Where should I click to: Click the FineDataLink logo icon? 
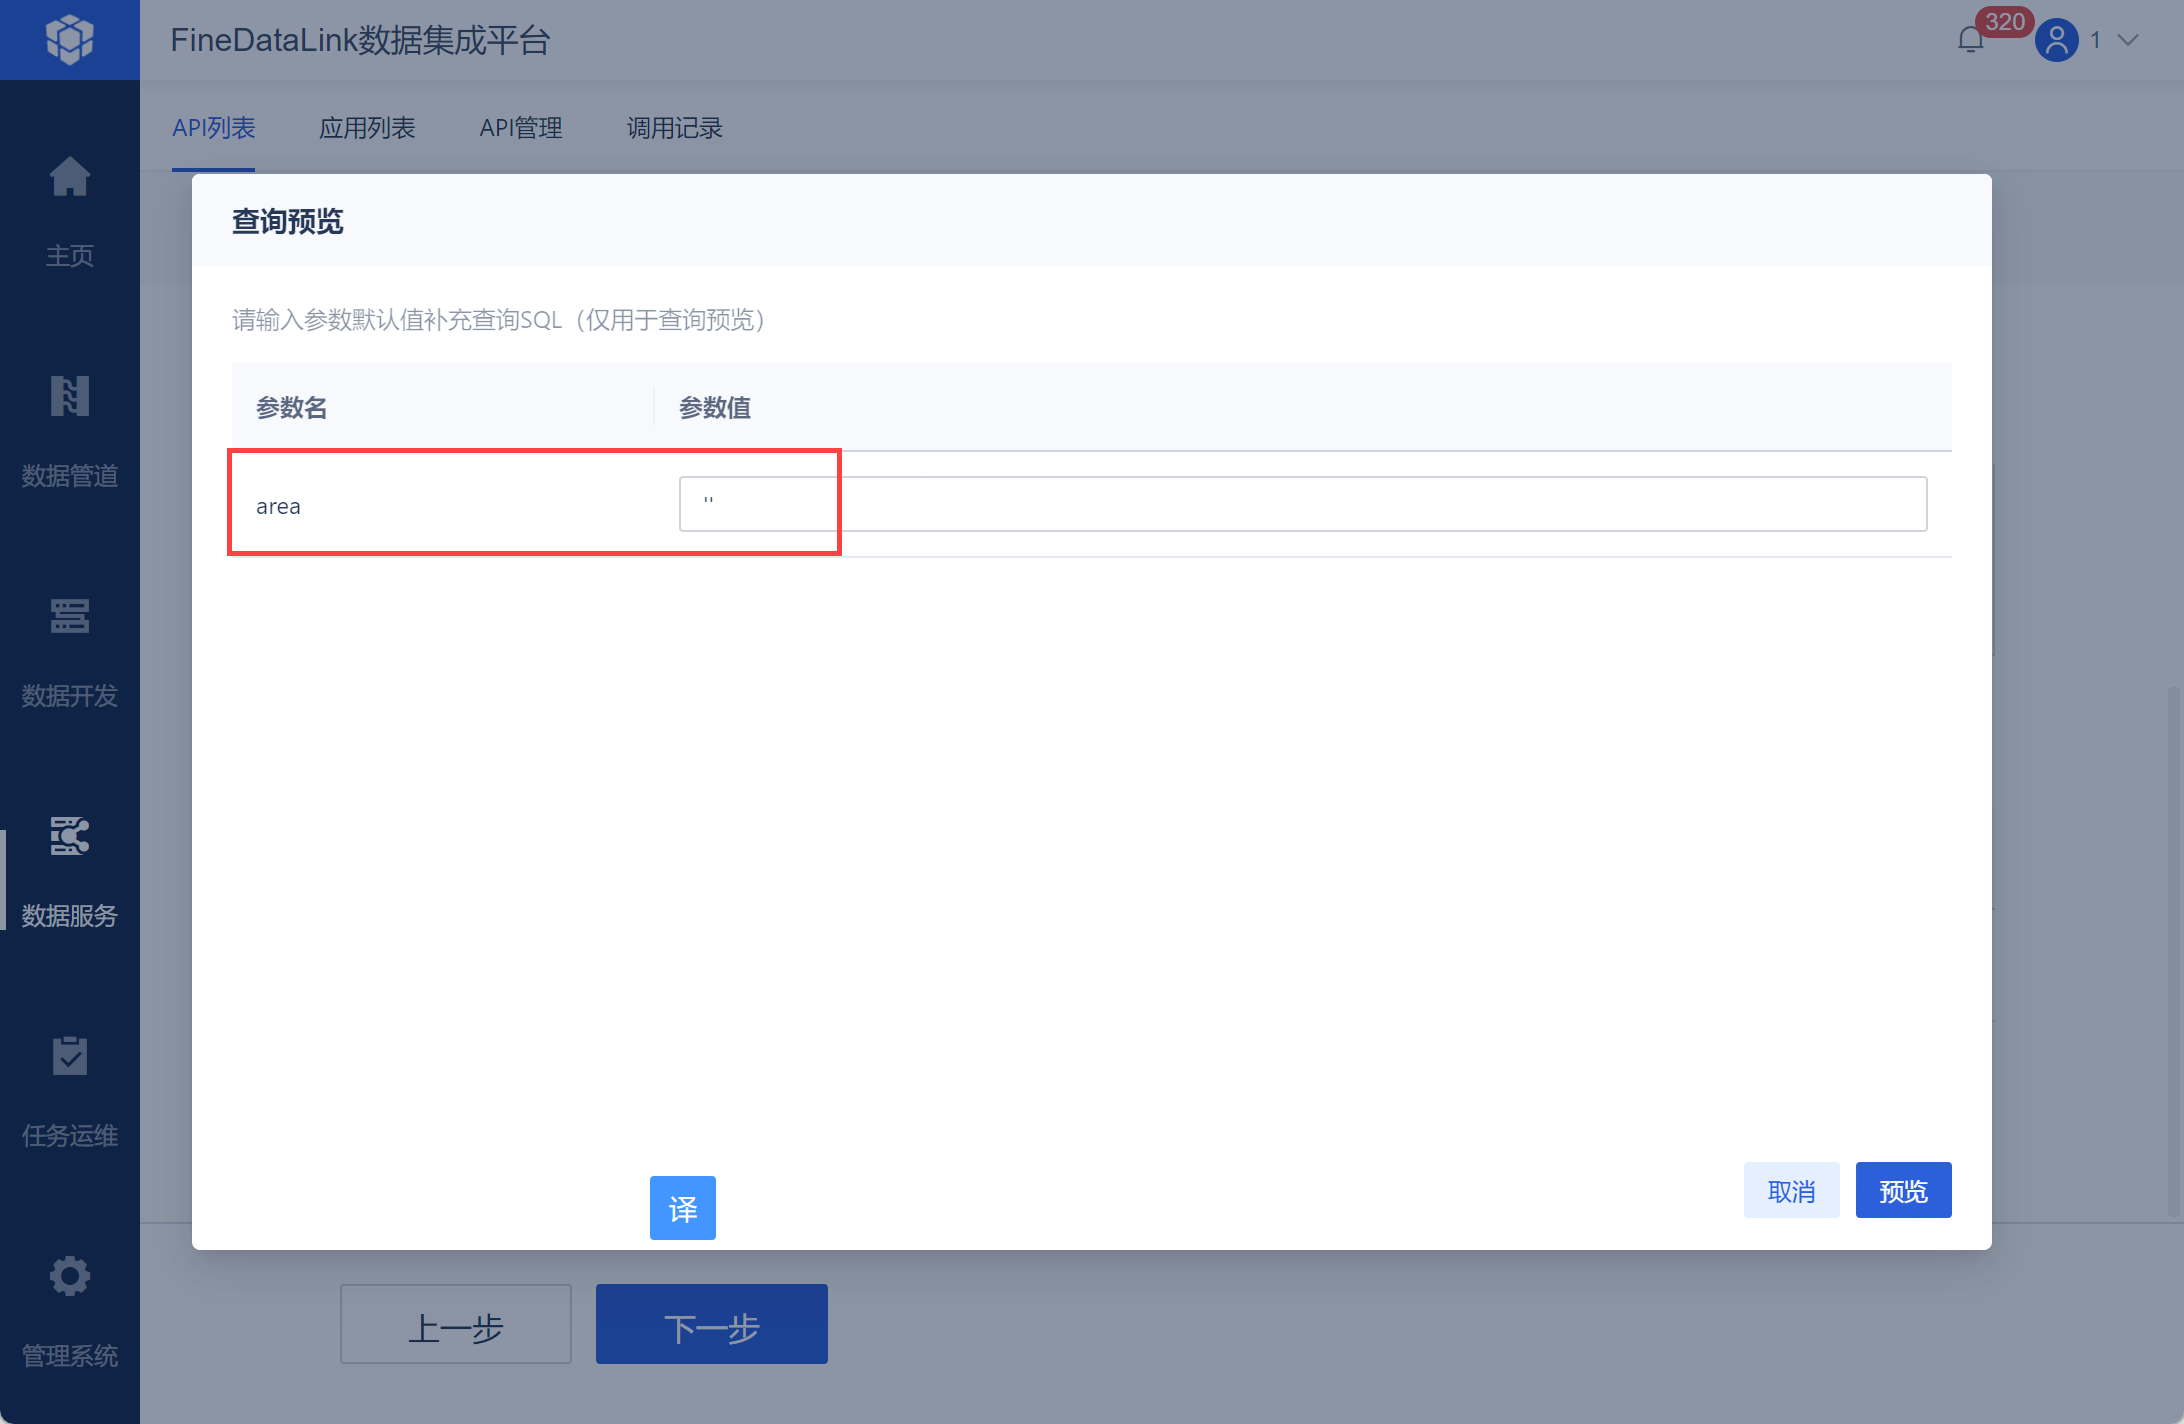(x=69, y=40)
